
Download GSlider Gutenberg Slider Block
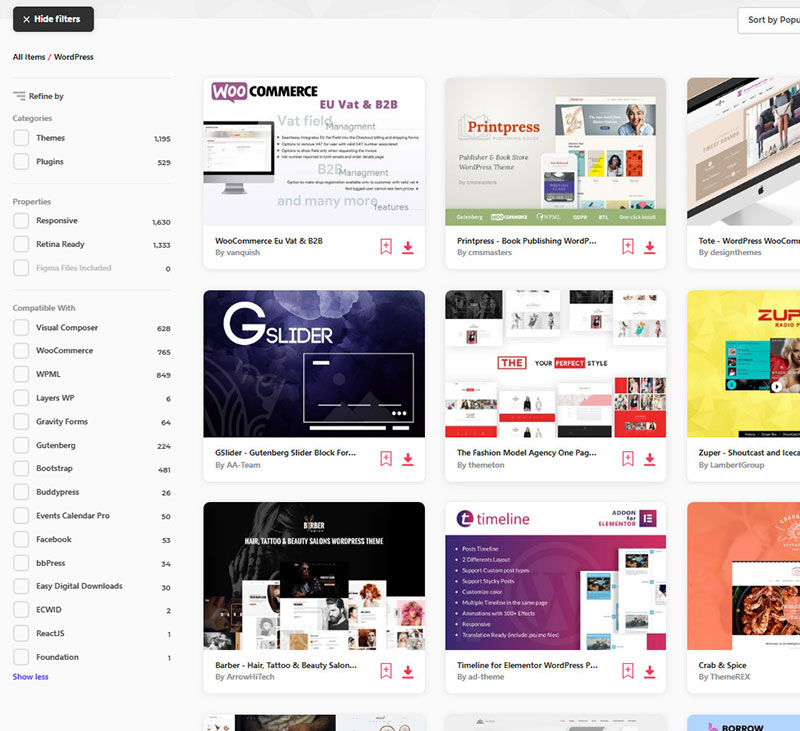[408, 460]
